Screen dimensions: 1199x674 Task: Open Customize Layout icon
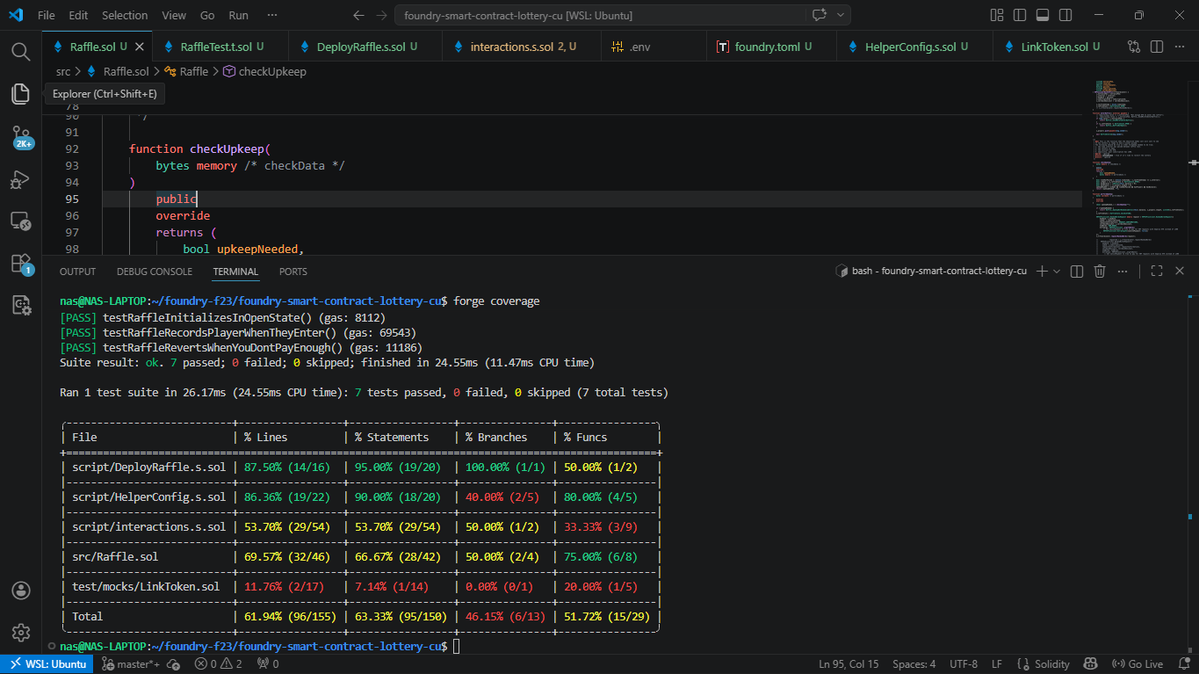tap(996, 15)
